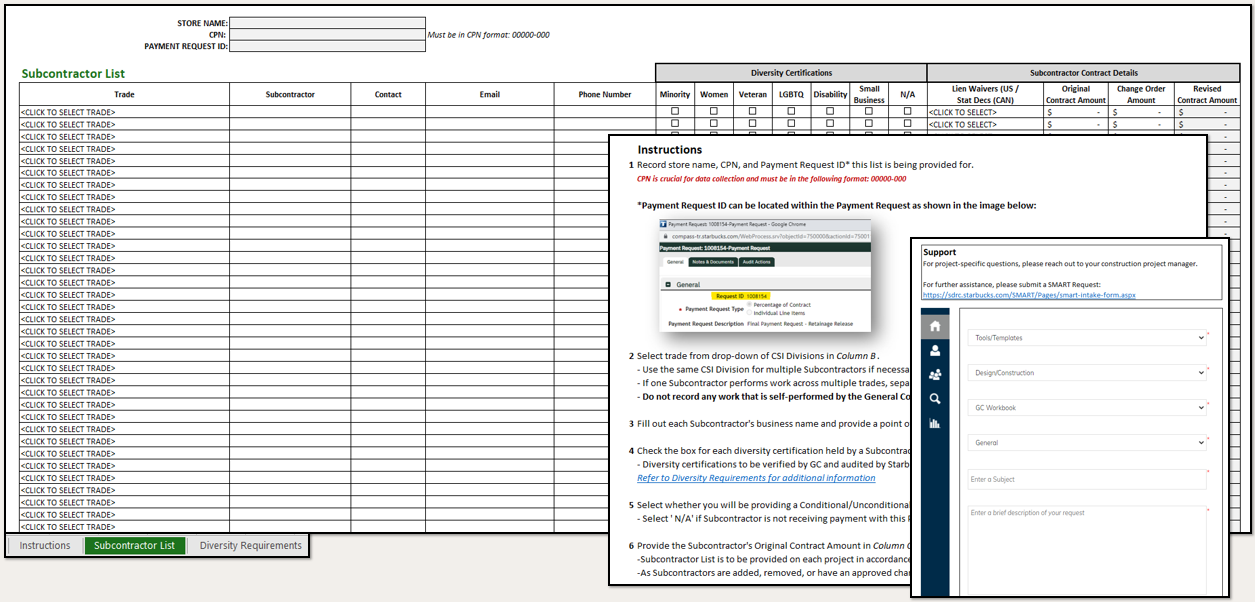The image size is (1255, 602).
Task: Click the single user profile sidebar icon
Action: click(x=935, y=351)
